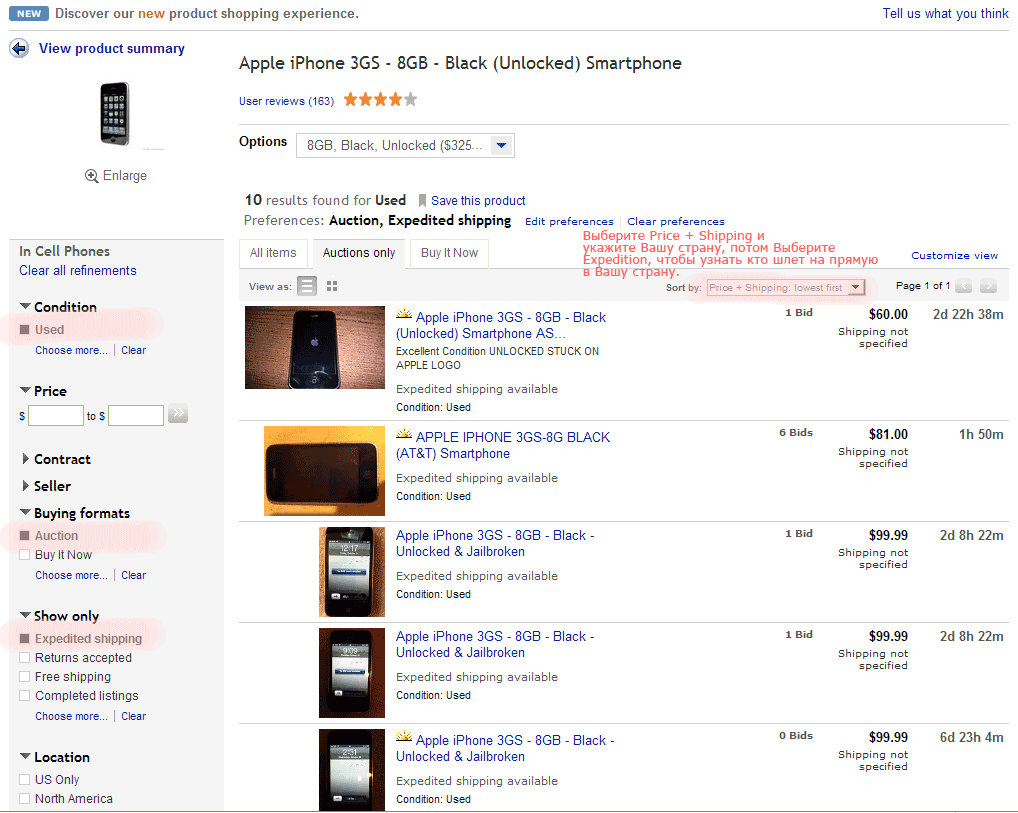Screen dimensions: 1018x813
Task: Submit price range with the arrows button
Action: point(178,413)
